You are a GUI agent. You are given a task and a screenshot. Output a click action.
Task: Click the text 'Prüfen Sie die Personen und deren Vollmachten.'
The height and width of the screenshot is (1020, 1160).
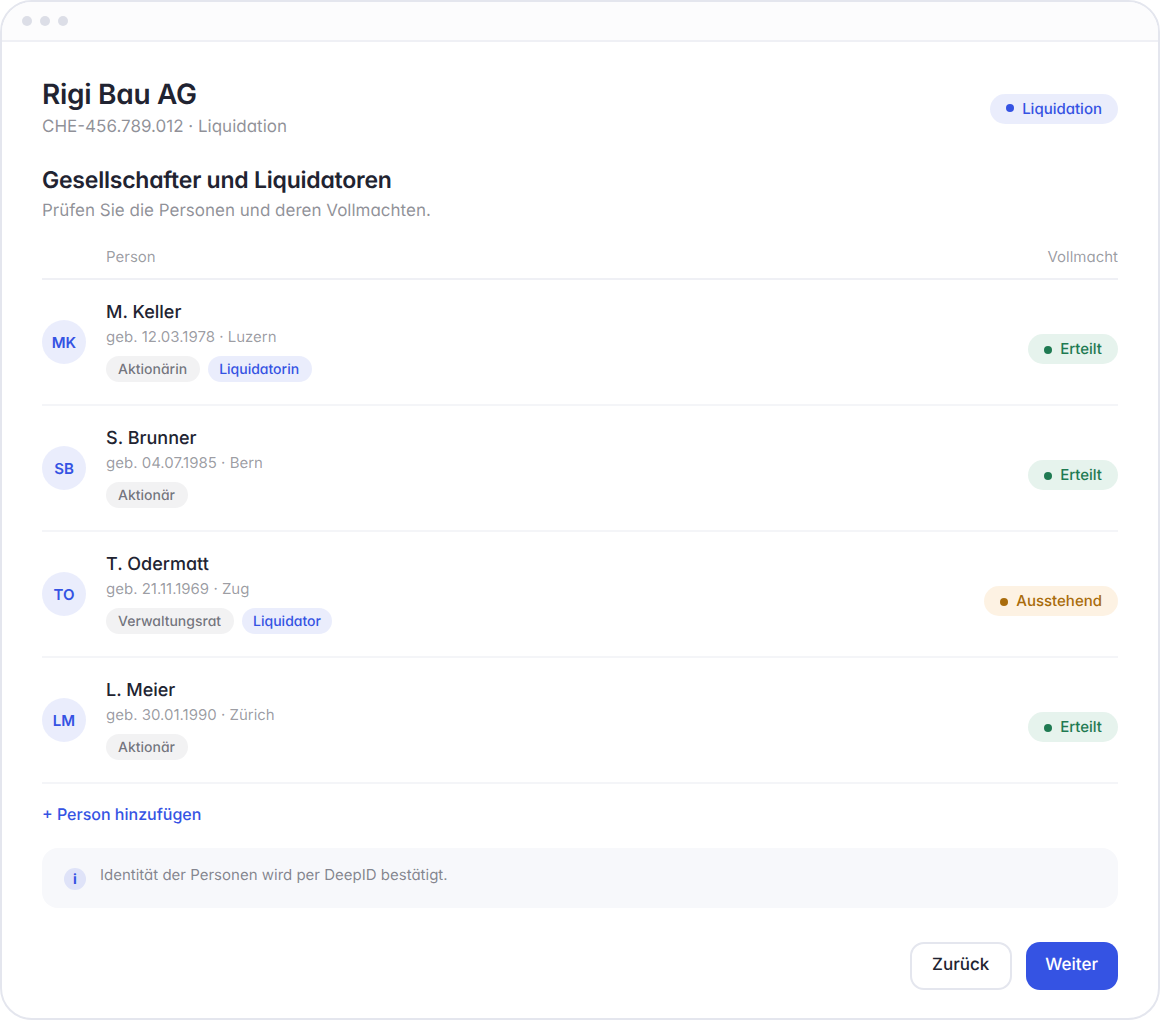click(236, 210)
